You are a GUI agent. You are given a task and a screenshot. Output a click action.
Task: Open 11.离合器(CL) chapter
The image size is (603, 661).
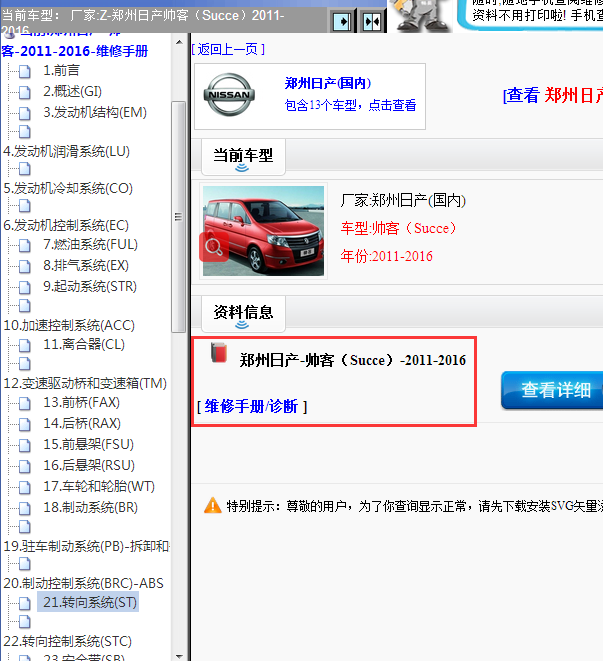pos(84,344)
